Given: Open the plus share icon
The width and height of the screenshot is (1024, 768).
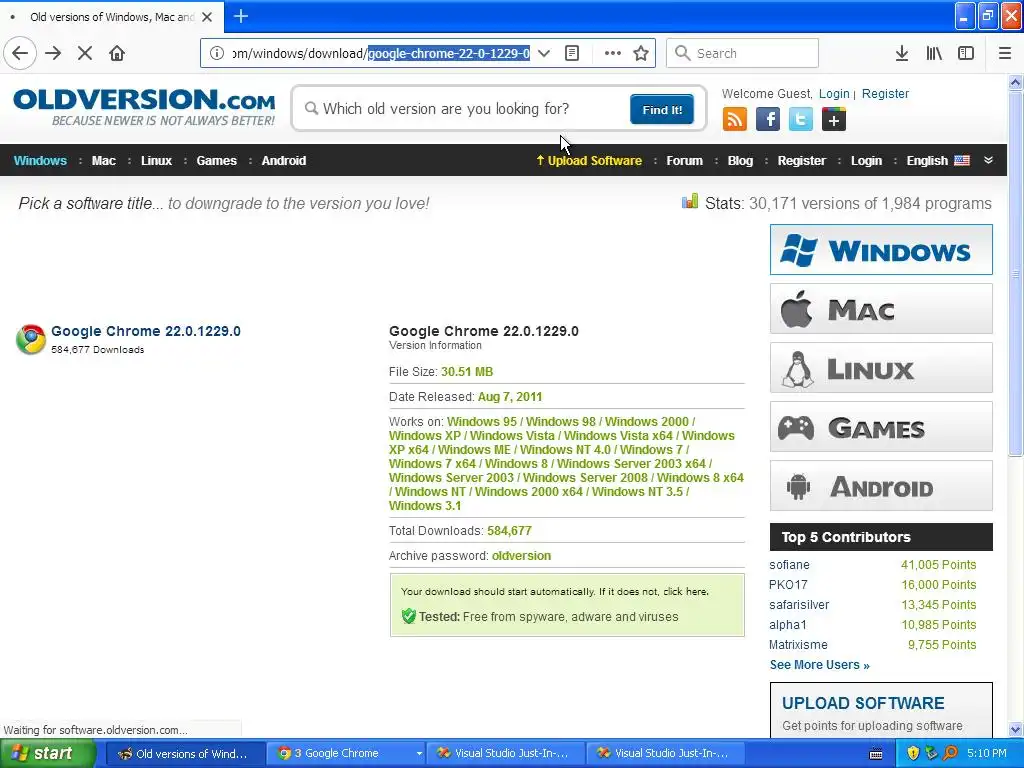Looking at the screenshot, I should (834, 120).
